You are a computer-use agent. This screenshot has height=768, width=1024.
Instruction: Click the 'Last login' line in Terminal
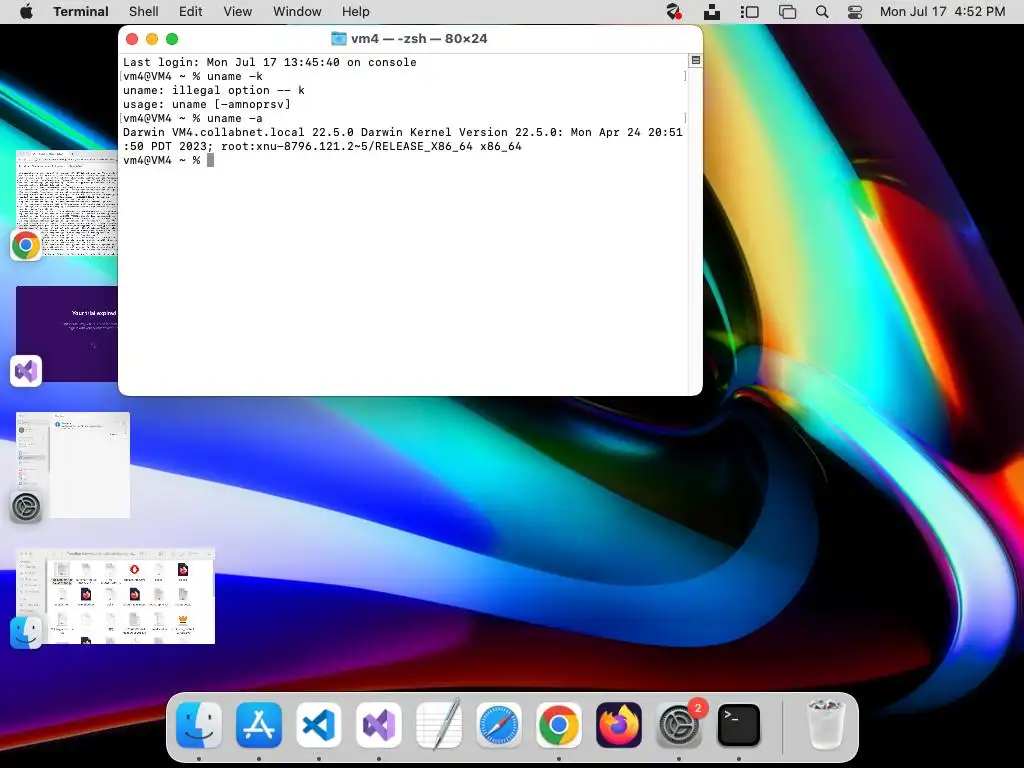point(270,62)
